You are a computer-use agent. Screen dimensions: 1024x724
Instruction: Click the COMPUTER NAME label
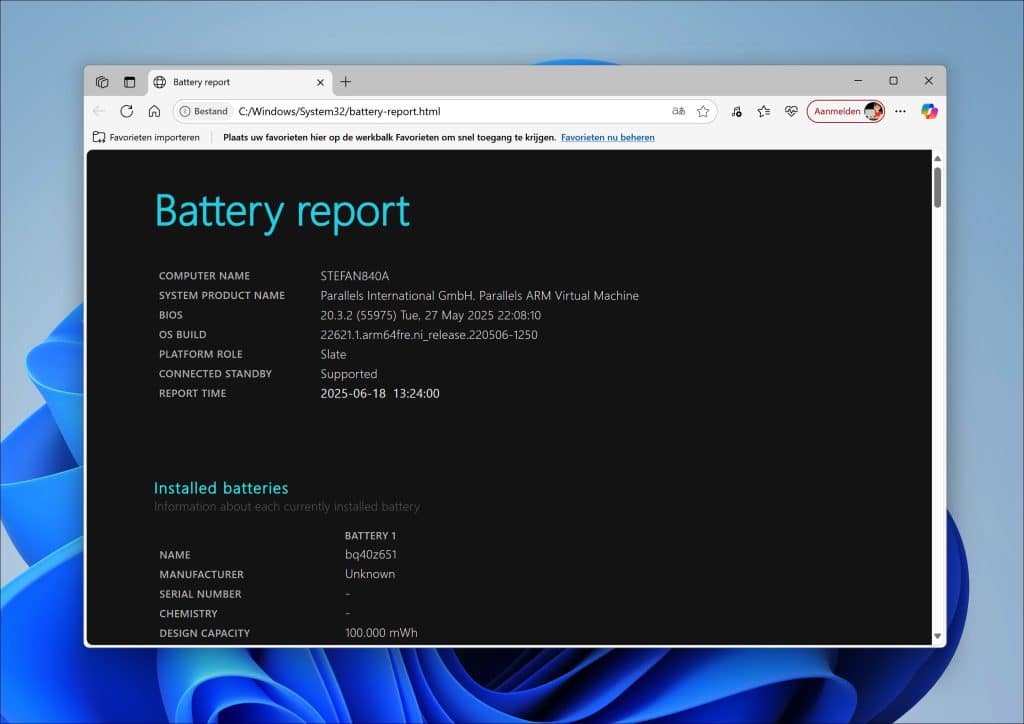point(204,276)
